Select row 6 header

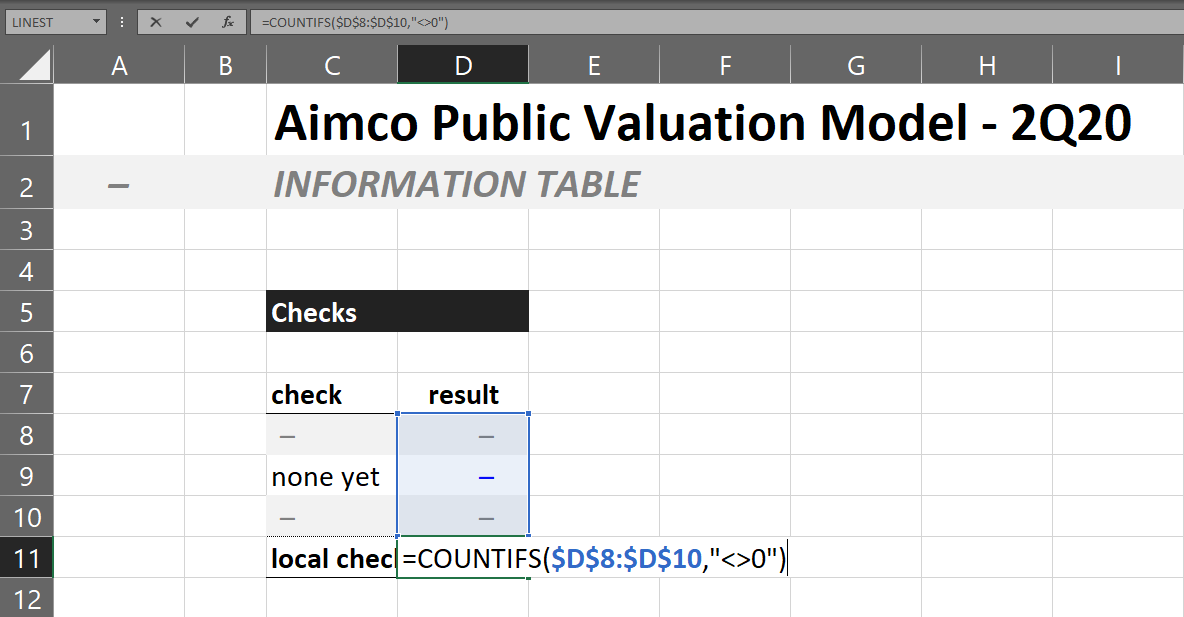[26, 353]
